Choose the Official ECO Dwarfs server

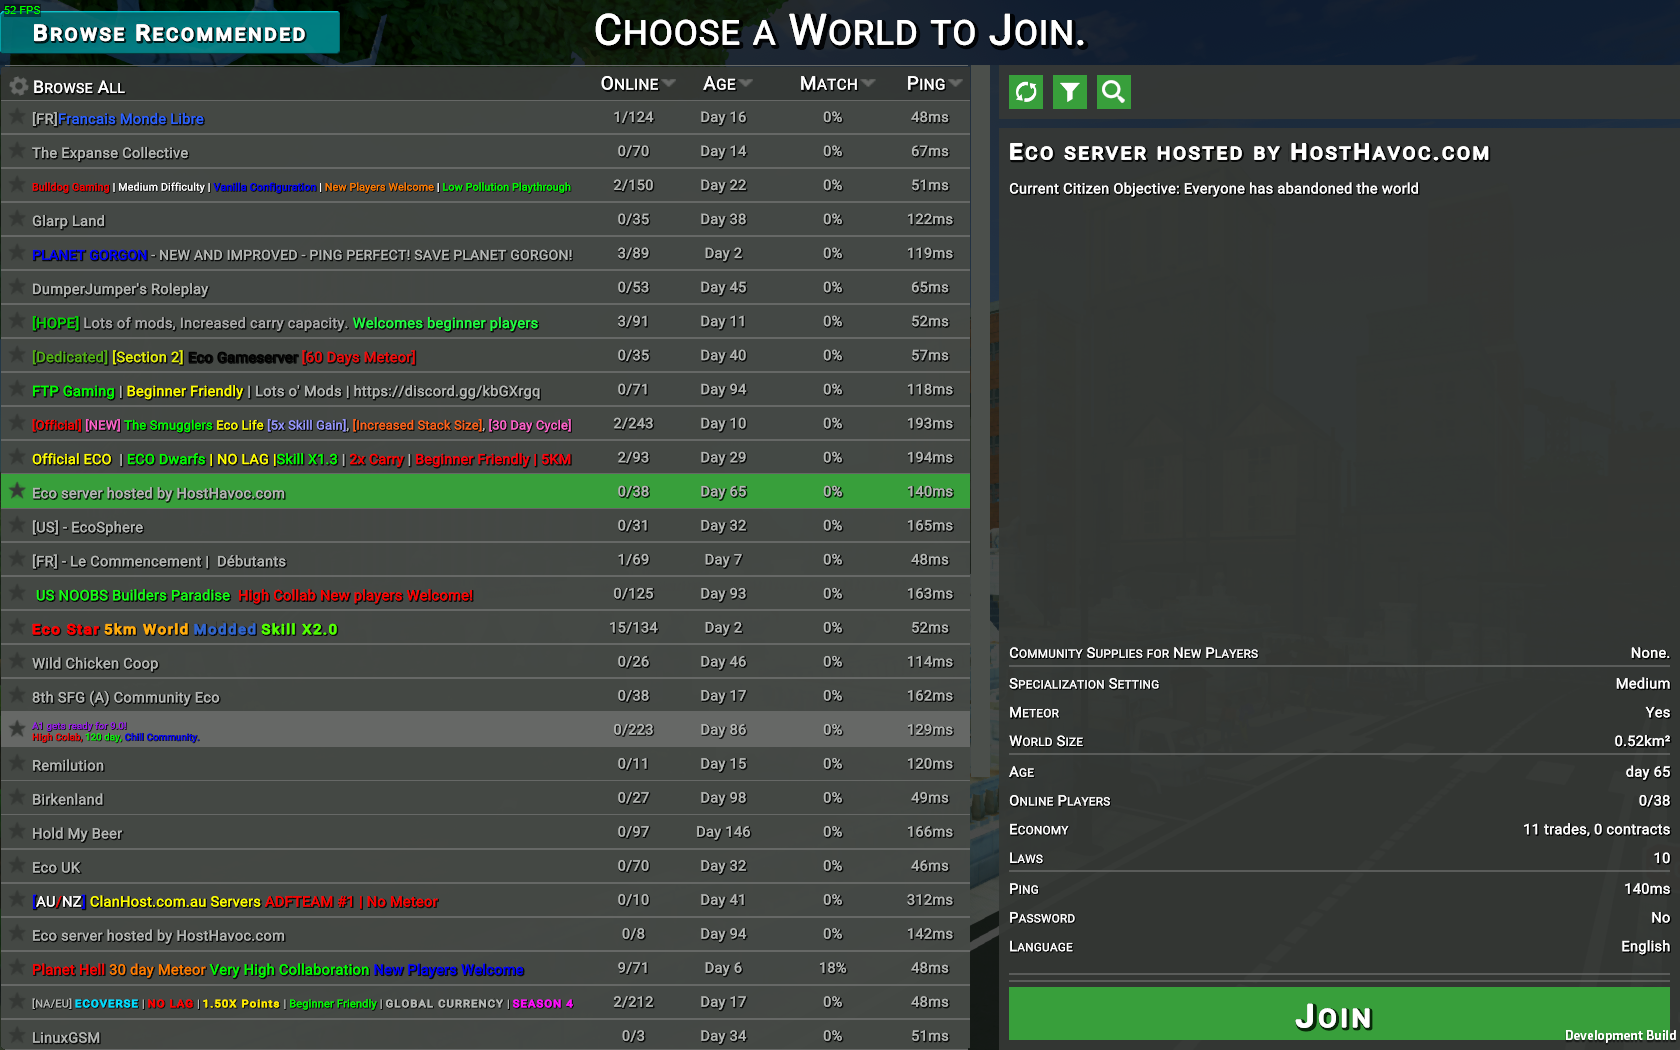click(486, 458)
